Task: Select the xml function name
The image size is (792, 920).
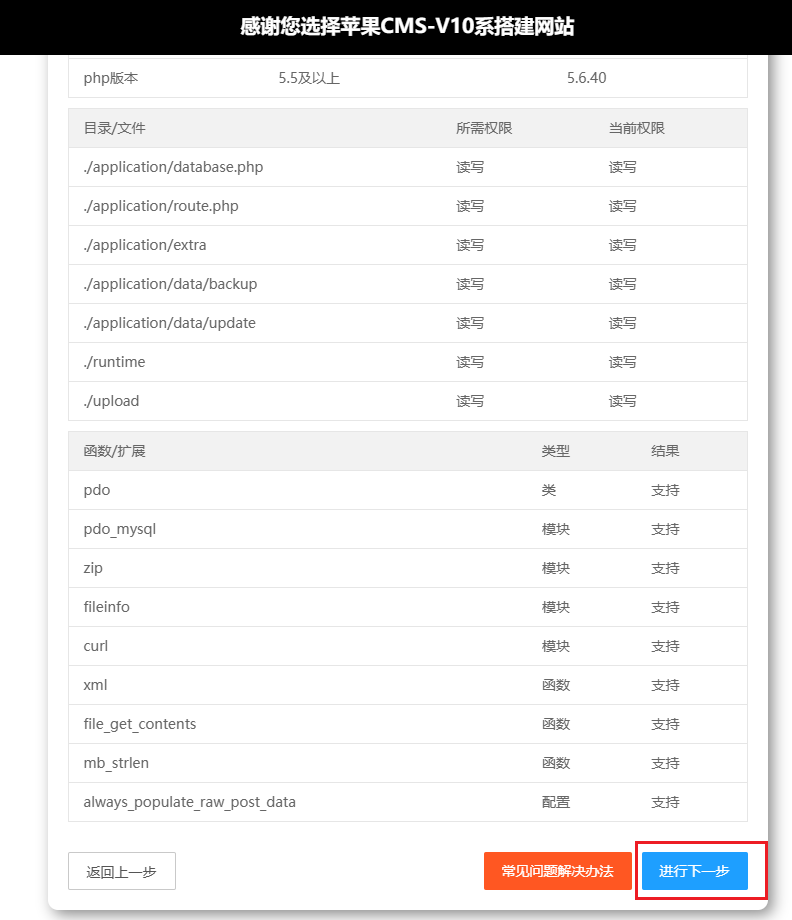Action: tap(95, 685)
